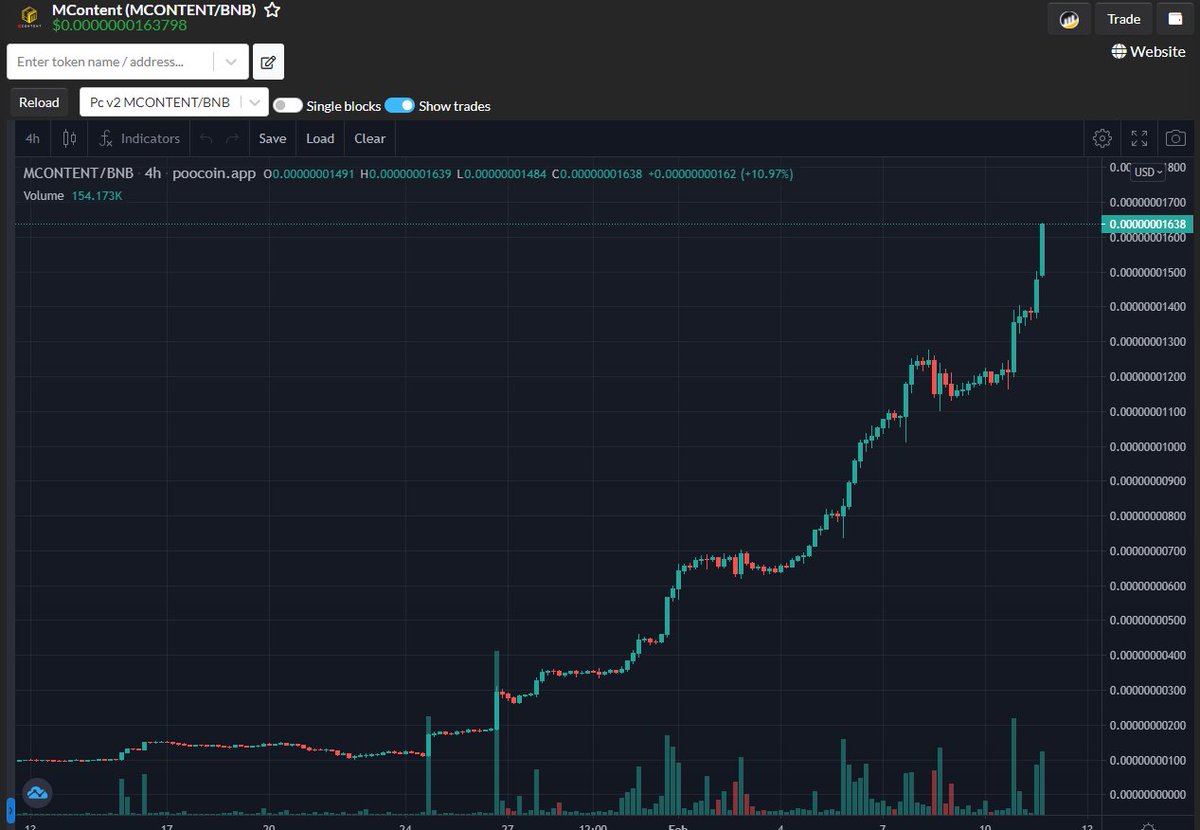Redo the last chart action
Viewport: 1200px width, 830px height.
pyautogui.click(x=232, y=138)
